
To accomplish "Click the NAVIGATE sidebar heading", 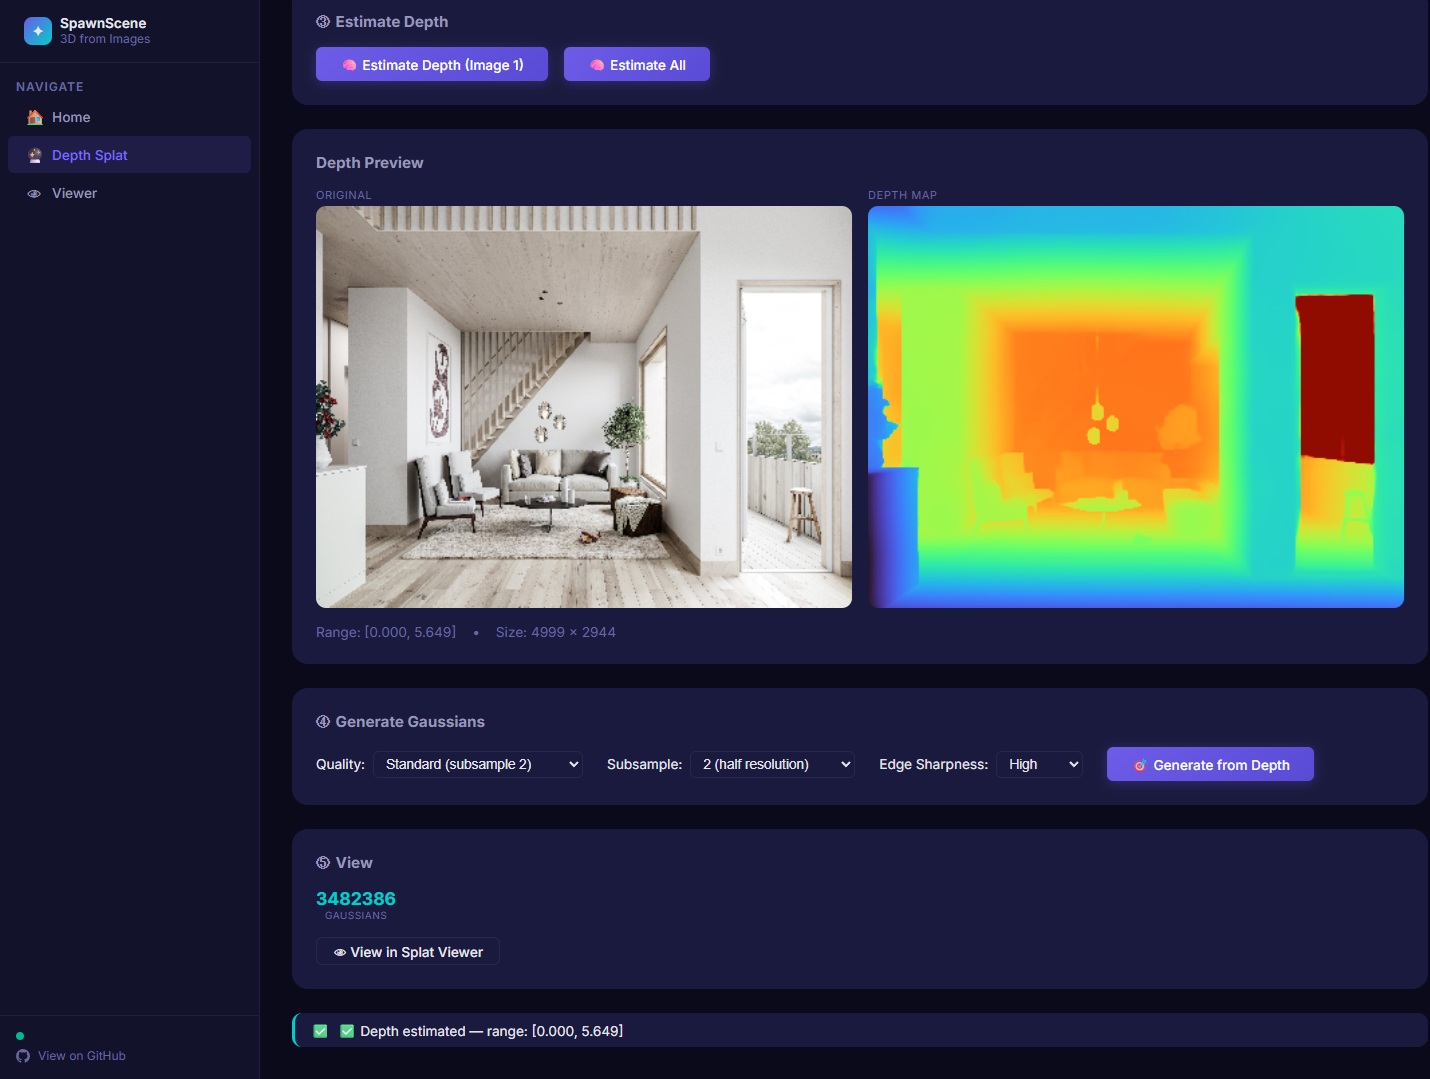I will (x=50, y=87).
